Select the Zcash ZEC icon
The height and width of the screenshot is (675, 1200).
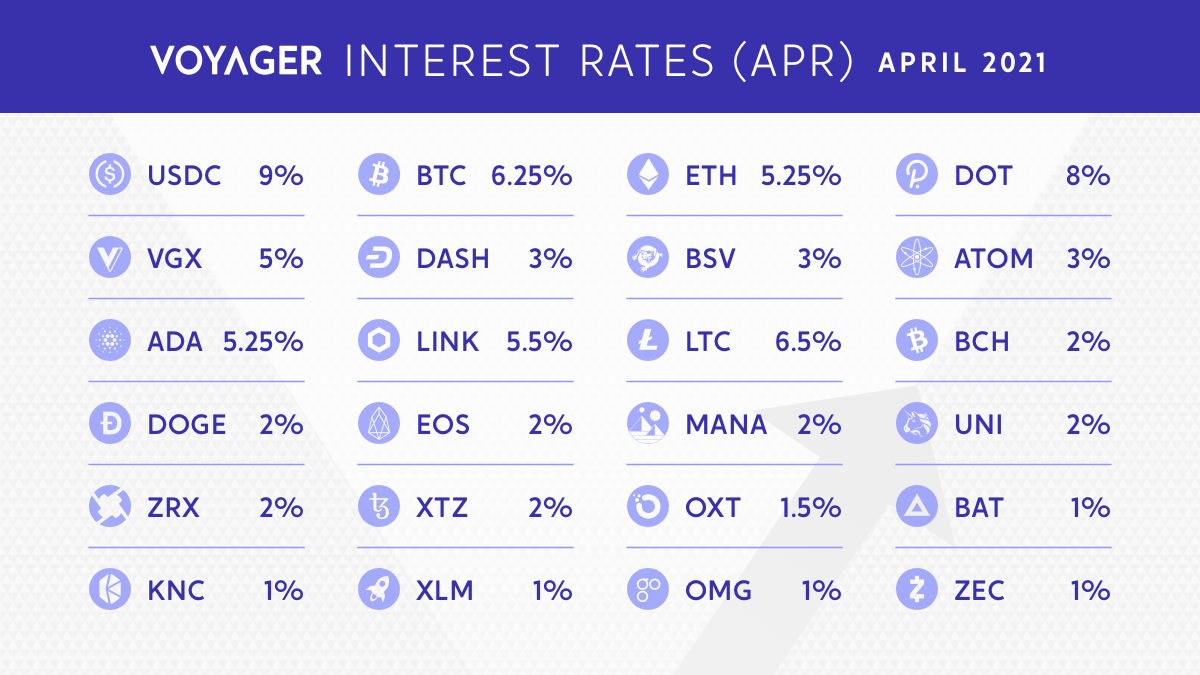click(914, 590)
